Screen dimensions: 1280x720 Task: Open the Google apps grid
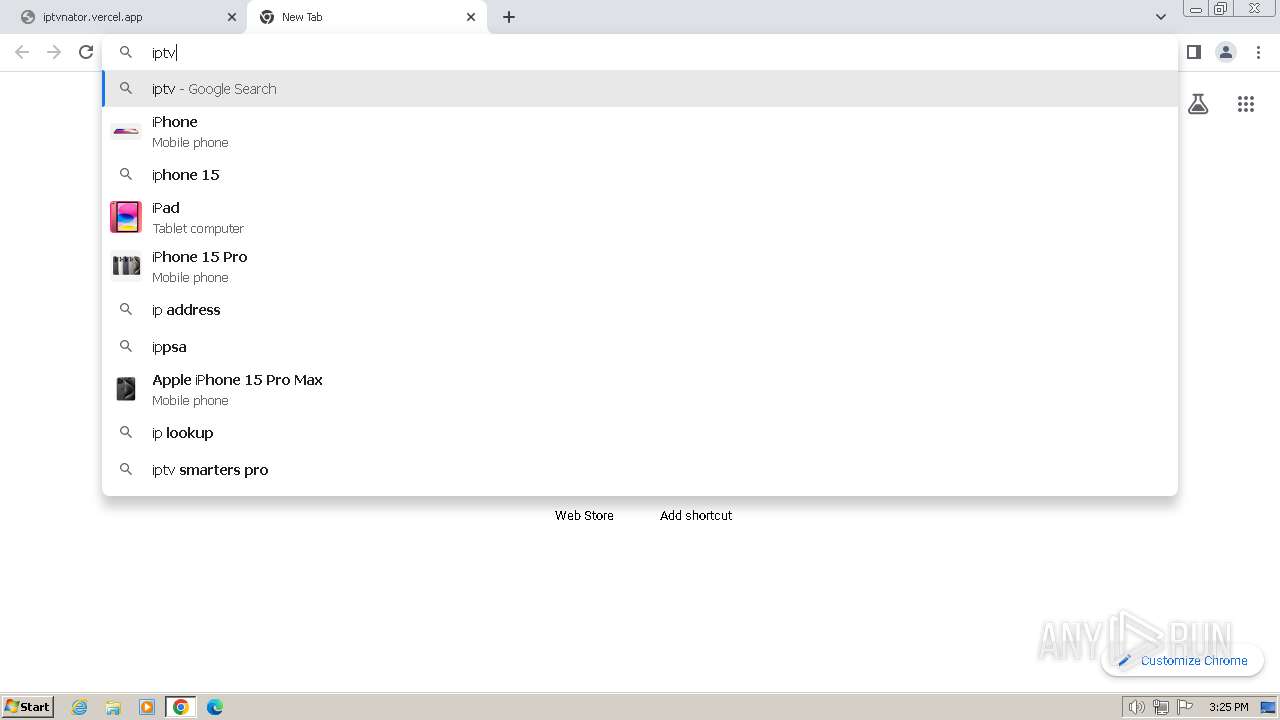click(1246, 104)
